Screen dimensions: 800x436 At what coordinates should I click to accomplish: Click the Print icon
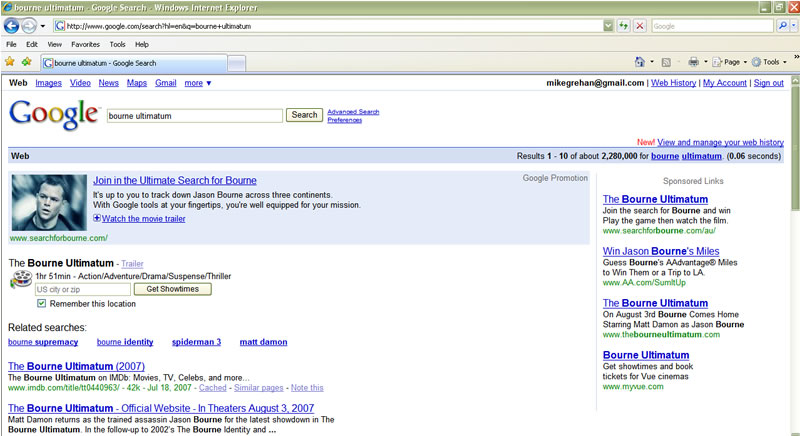coord(693,62)
